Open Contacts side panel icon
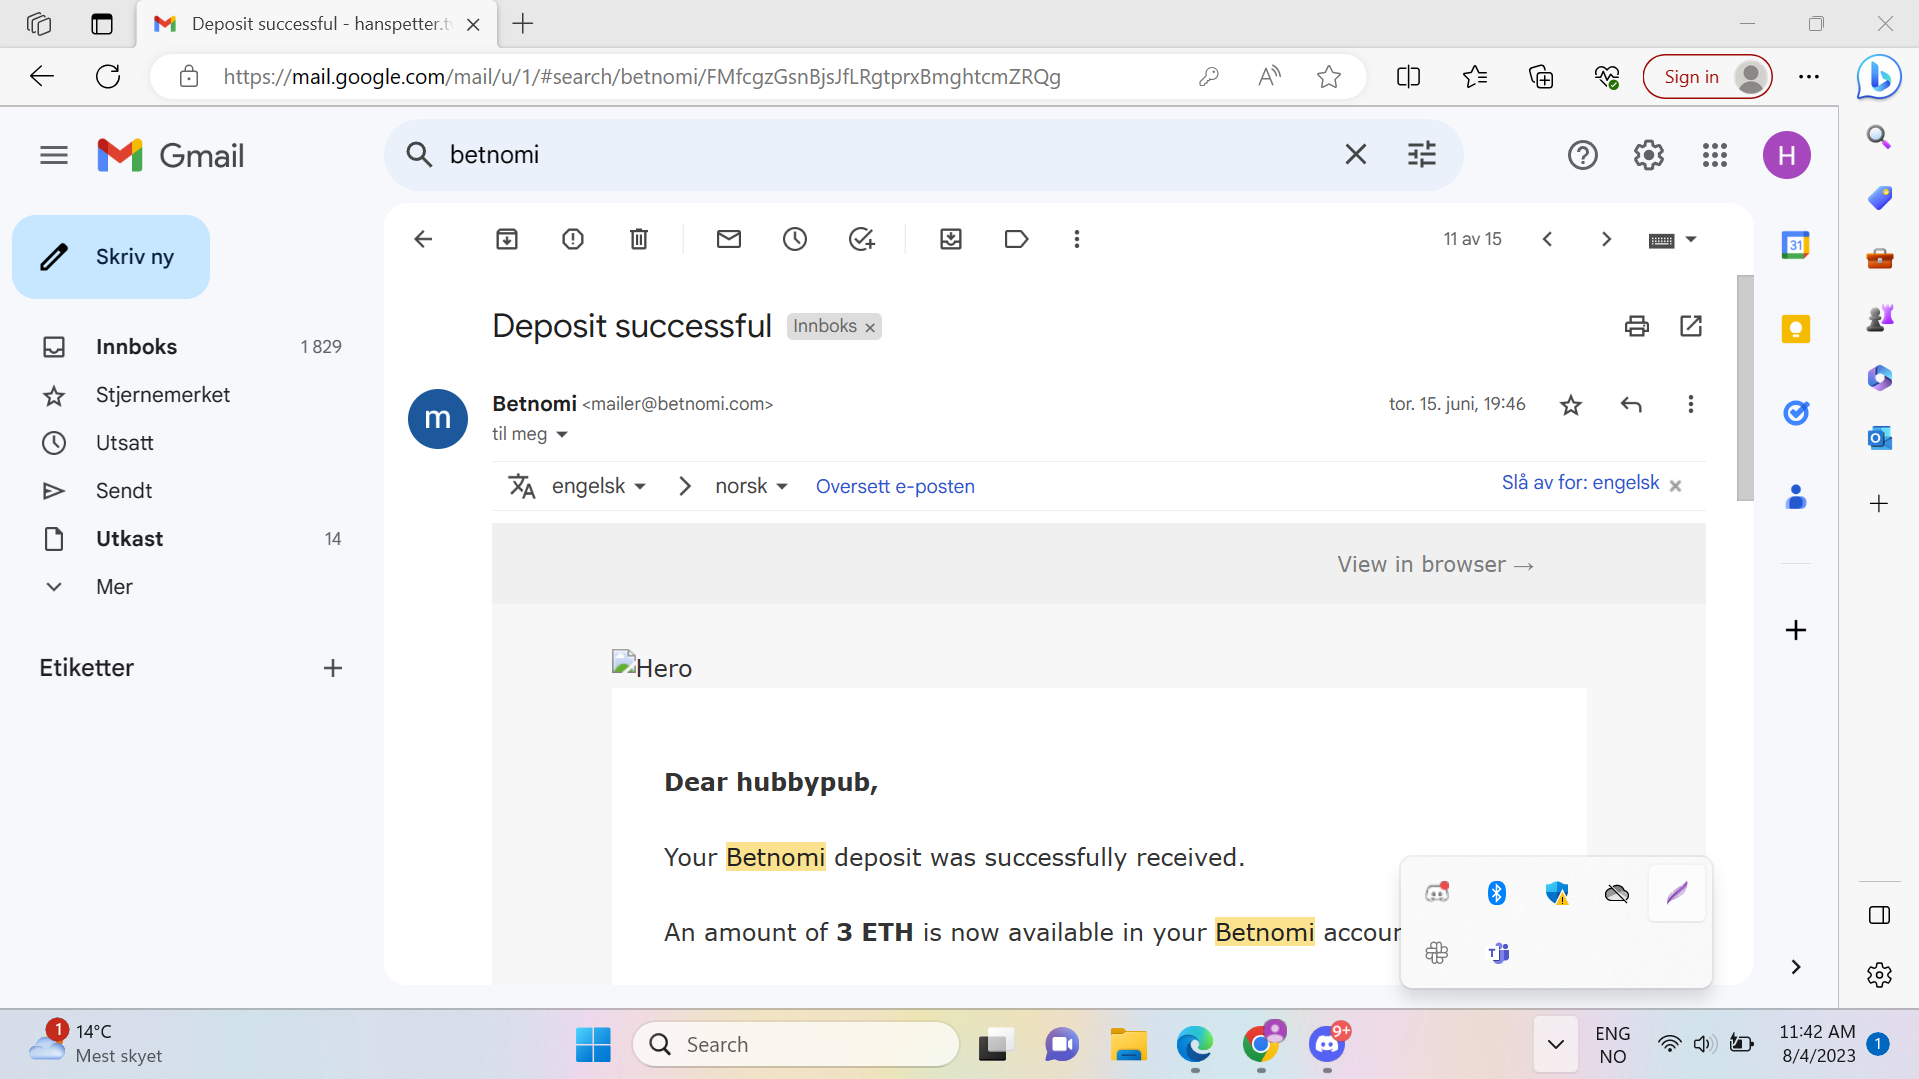The height and width of the screenshot is (1079, 1919). click(1796, 497)
